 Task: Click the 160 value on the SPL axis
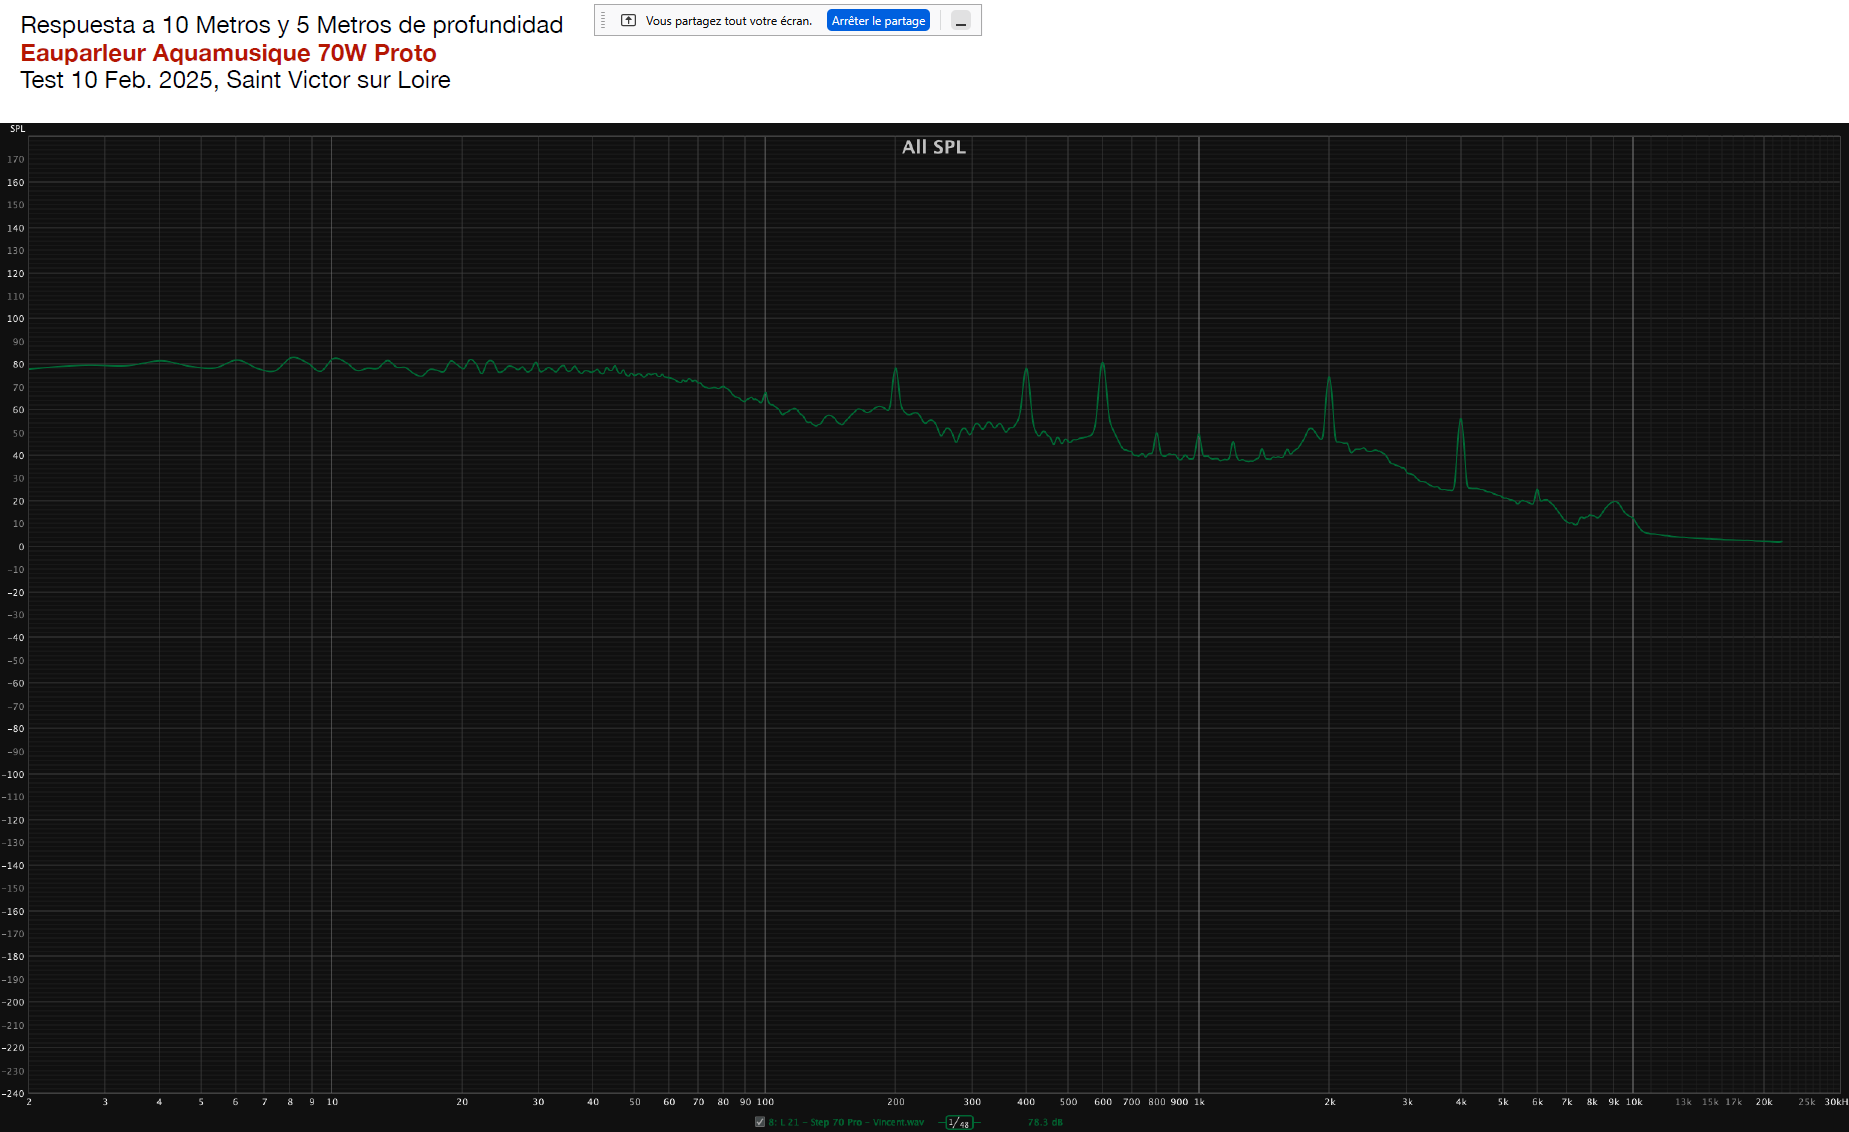[x=16, y=183]
